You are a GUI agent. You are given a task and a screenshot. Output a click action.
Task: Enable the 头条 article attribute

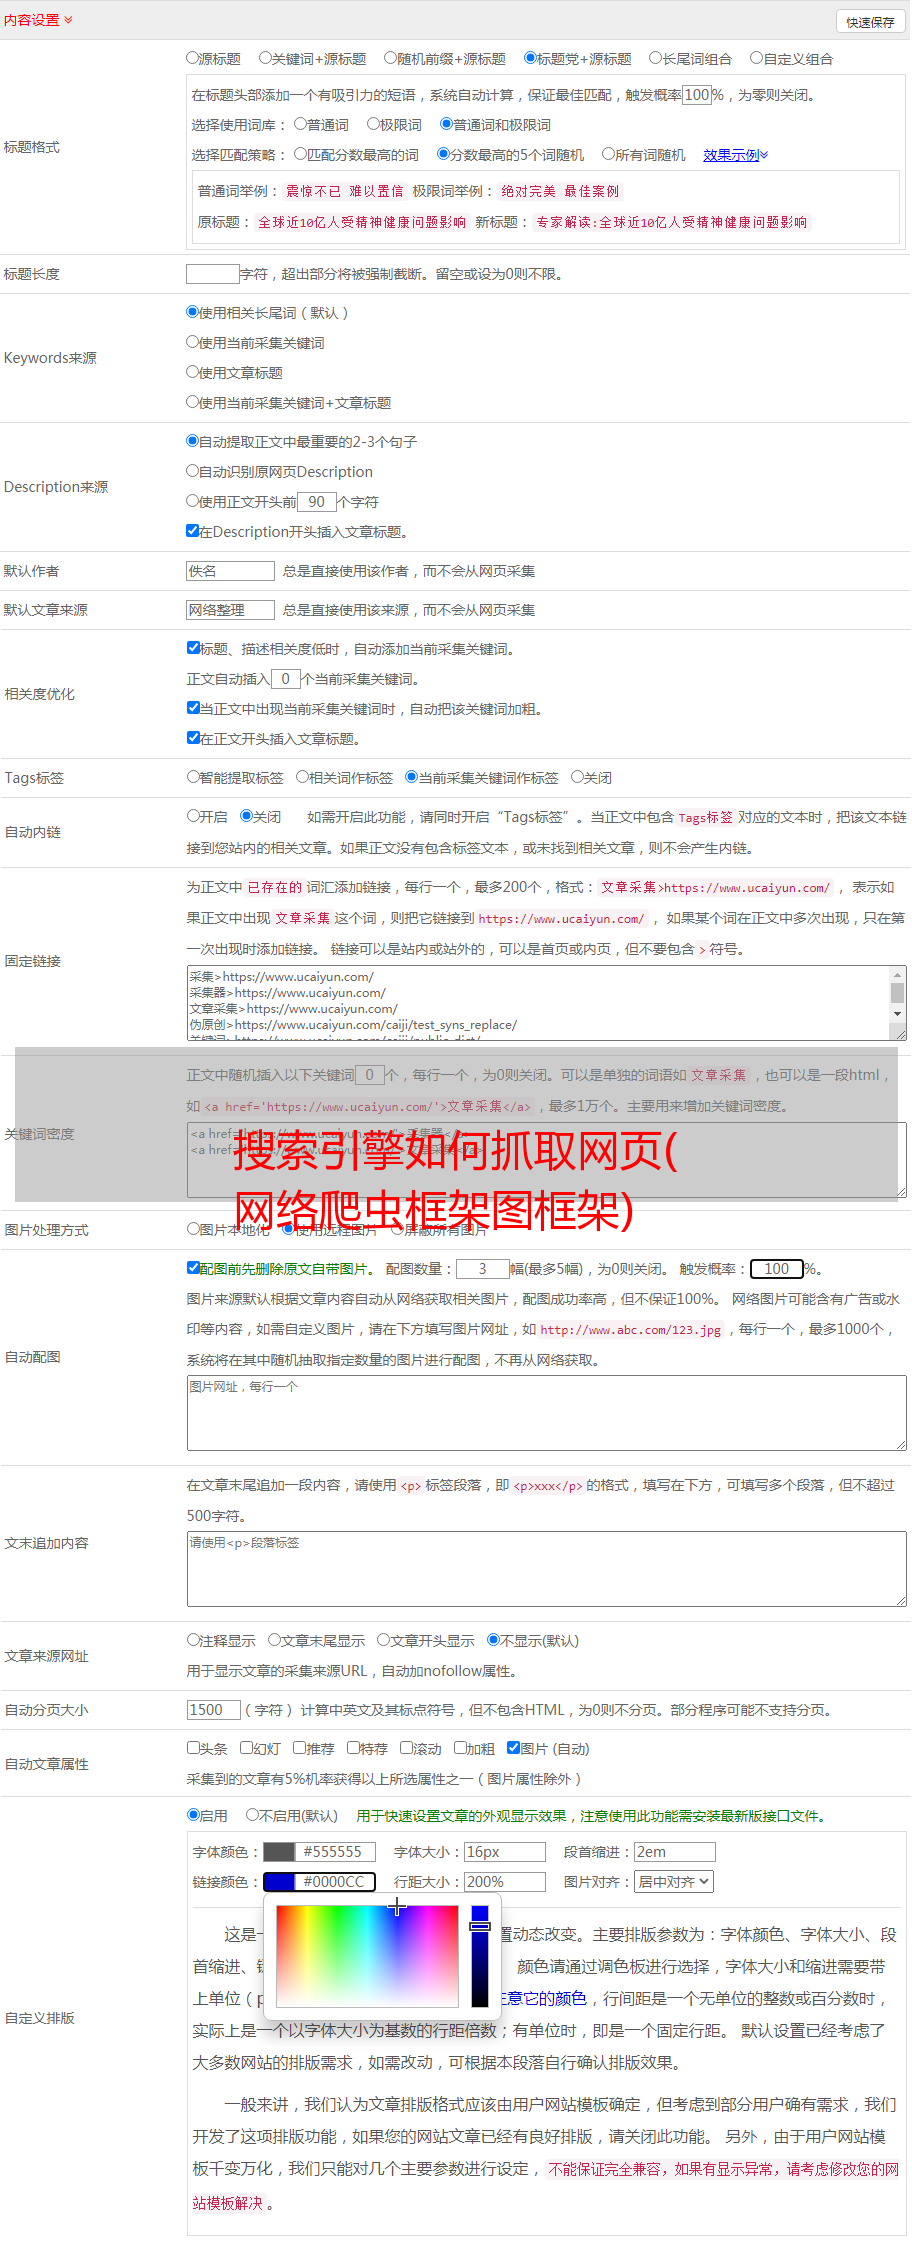pyautogui.click(x=193, y=1748)
